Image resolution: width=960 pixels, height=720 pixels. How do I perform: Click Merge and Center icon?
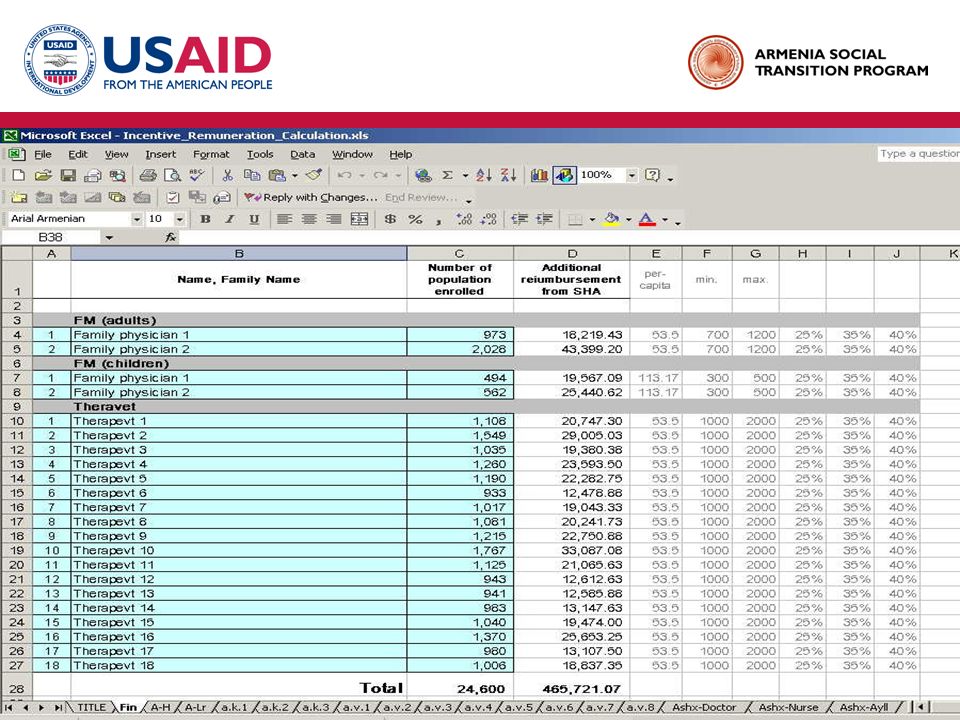tap(359, 219)
